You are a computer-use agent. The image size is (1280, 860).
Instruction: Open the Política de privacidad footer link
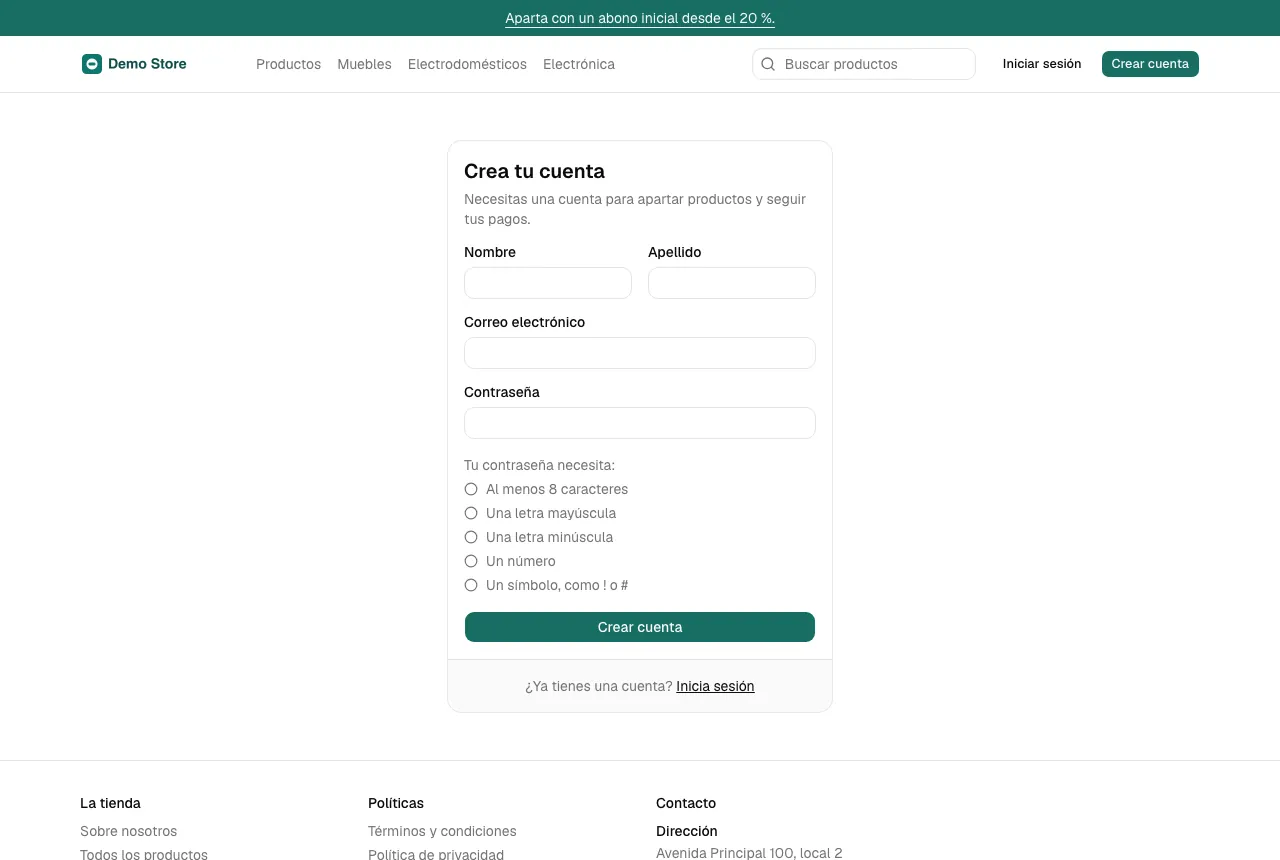click(x=436, y=854)
